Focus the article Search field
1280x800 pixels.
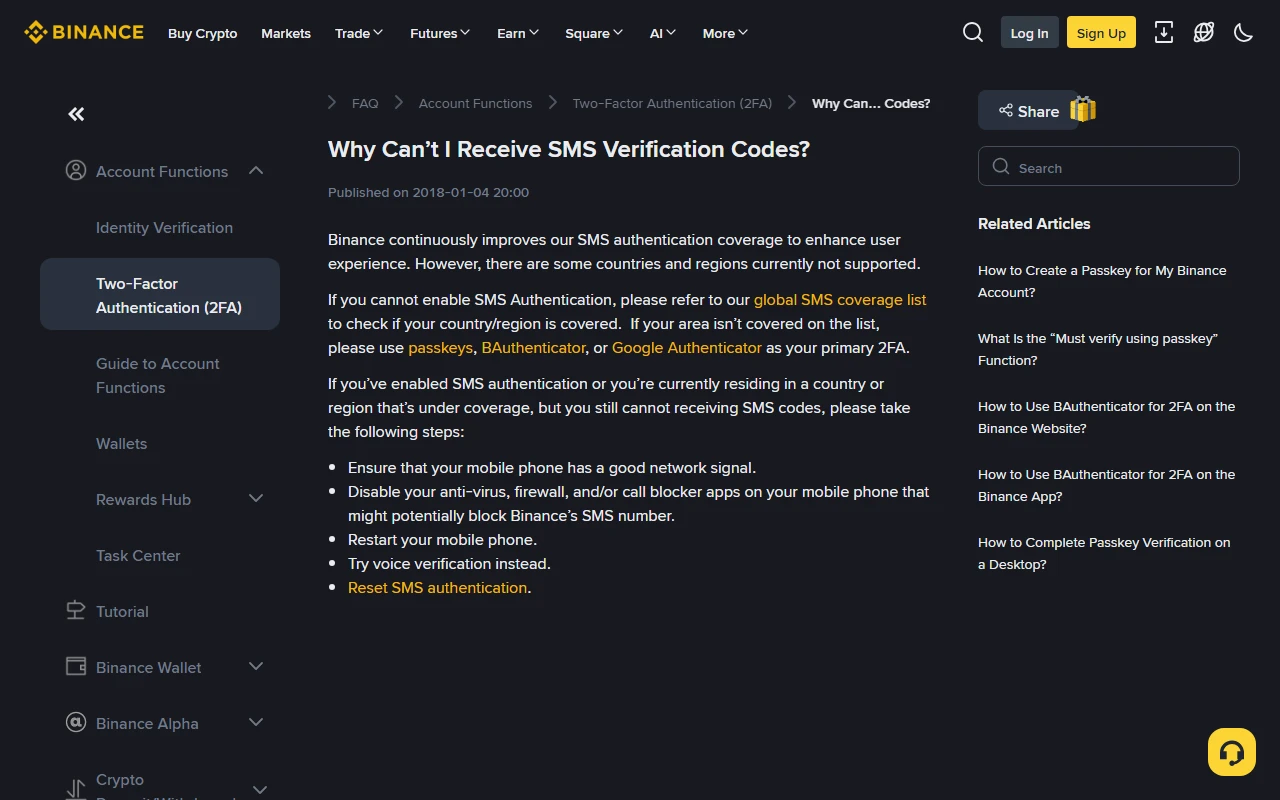pos(1109,166)
